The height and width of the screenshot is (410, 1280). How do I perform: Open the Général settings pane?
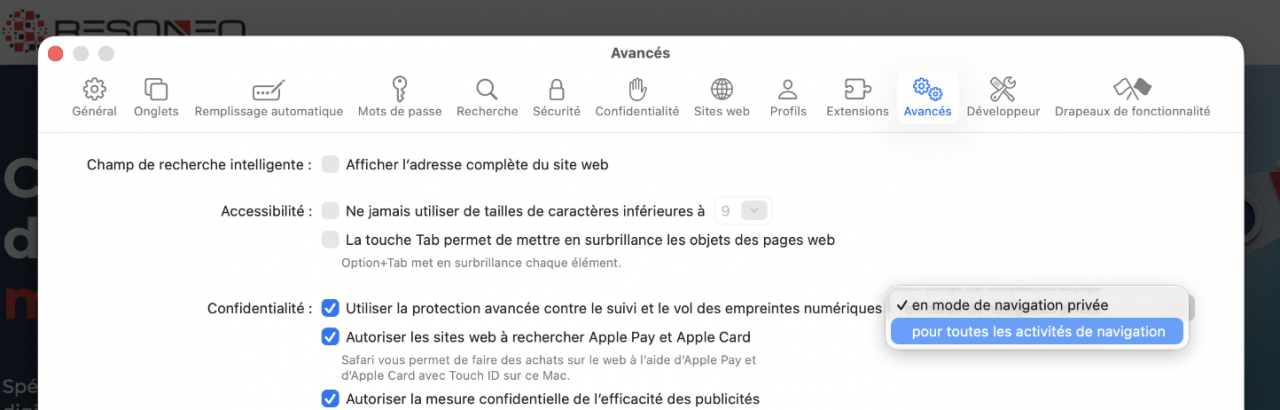(94, 98)
